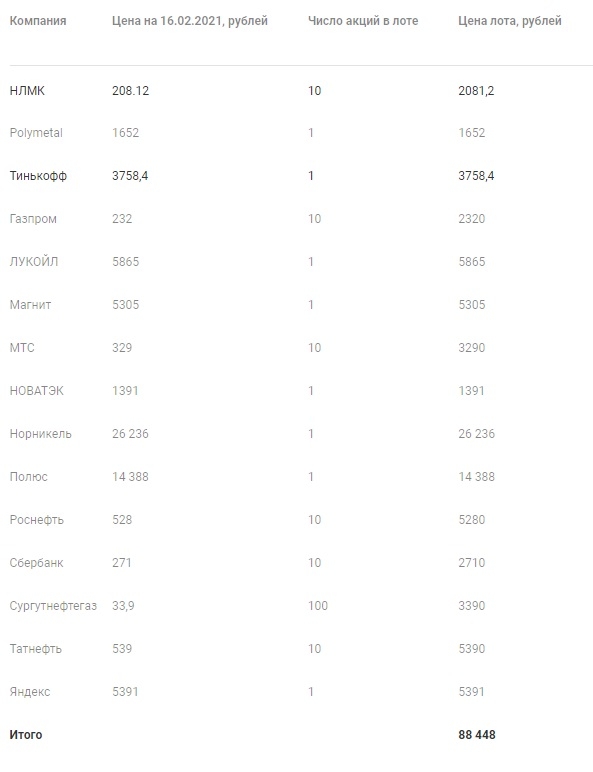Image resolution: width=593 pixels, height=772 pixels.
Task: Select the Тинькофф row name
Action: pyautogui.click(x=38, y=176)
